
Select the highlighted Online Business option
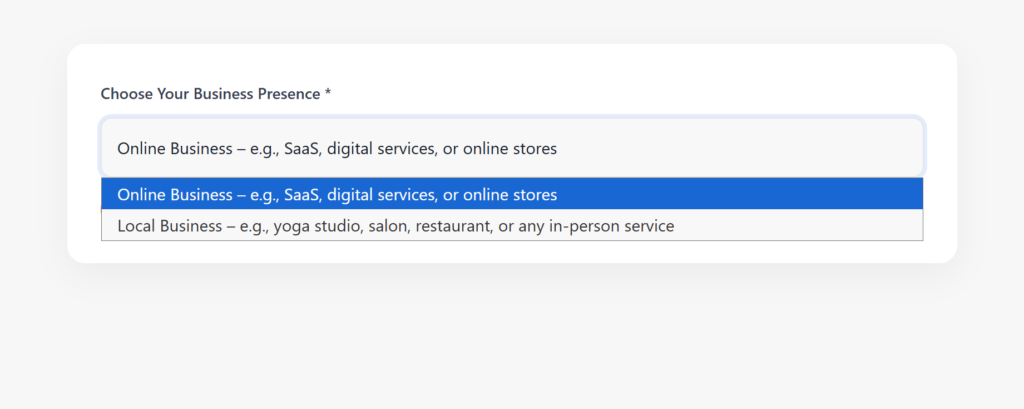pos(337,194)
